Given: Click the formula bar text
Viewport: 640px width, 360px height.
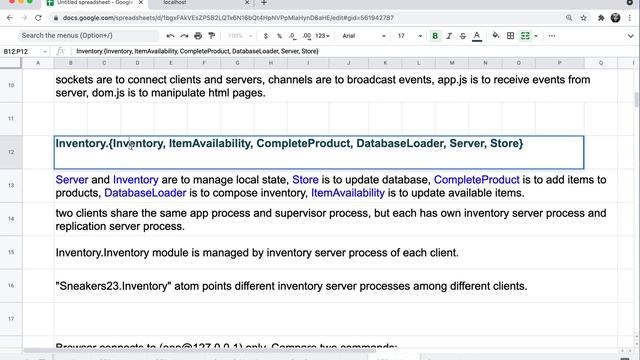Looking at the screenshot, I should (197, 51).
